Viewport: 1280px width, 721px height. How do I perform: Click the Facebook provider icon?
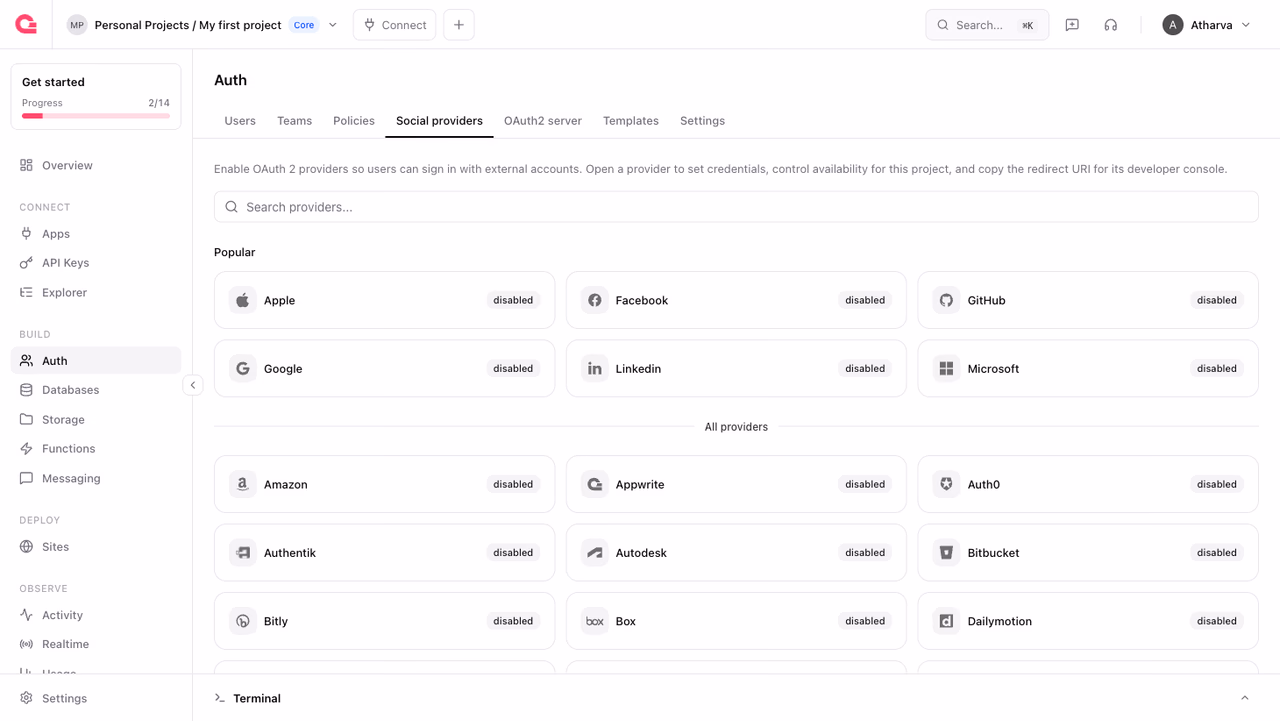595,300
